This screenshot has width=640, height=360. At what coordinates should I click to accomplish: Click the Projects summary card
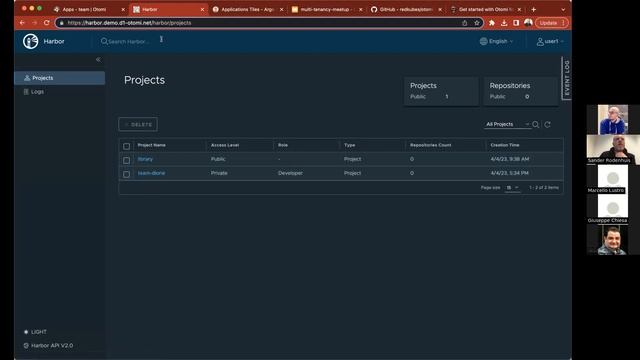(441, 91)
